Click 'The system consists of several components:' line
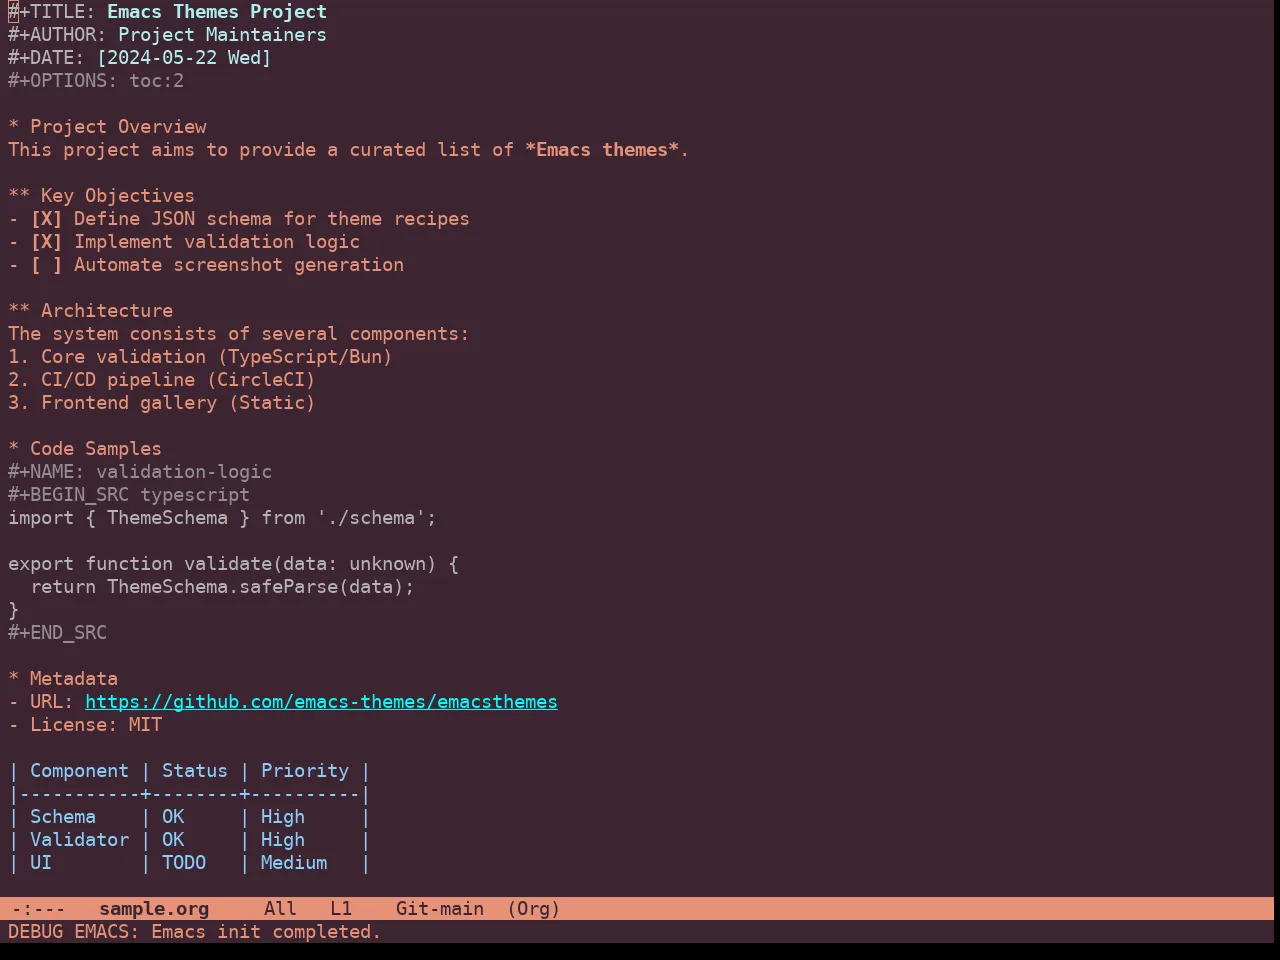1280x960 pixels. coord(239,334)
